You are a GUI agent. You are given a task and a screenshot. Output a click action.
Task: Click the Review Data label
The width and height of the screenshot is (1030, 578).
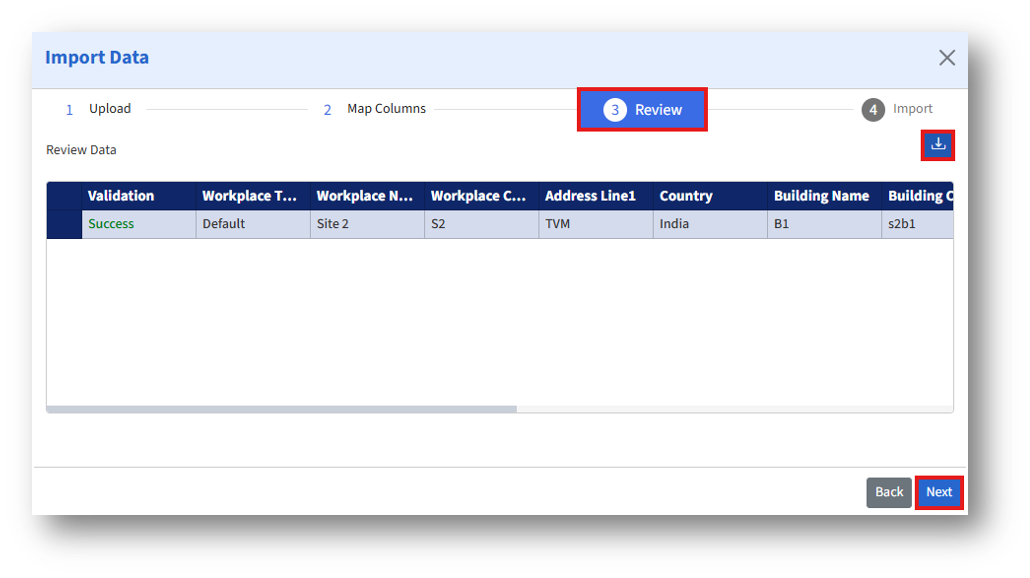81,150
